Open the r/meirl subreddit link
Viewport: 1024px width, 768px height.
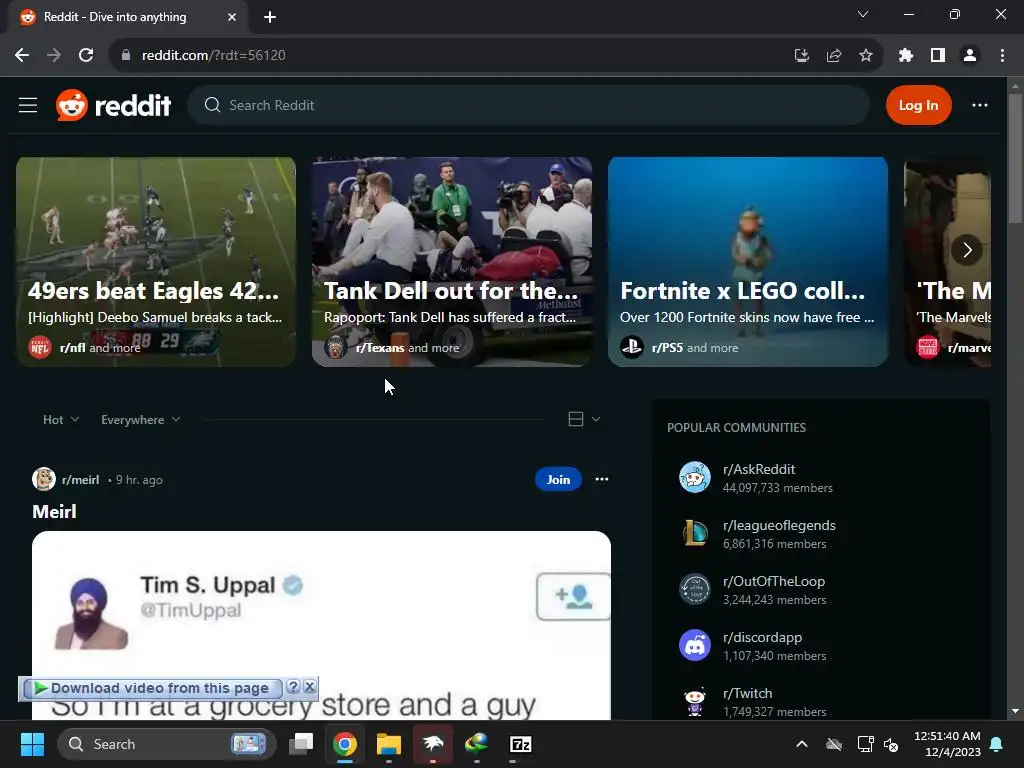click(80, 480)
